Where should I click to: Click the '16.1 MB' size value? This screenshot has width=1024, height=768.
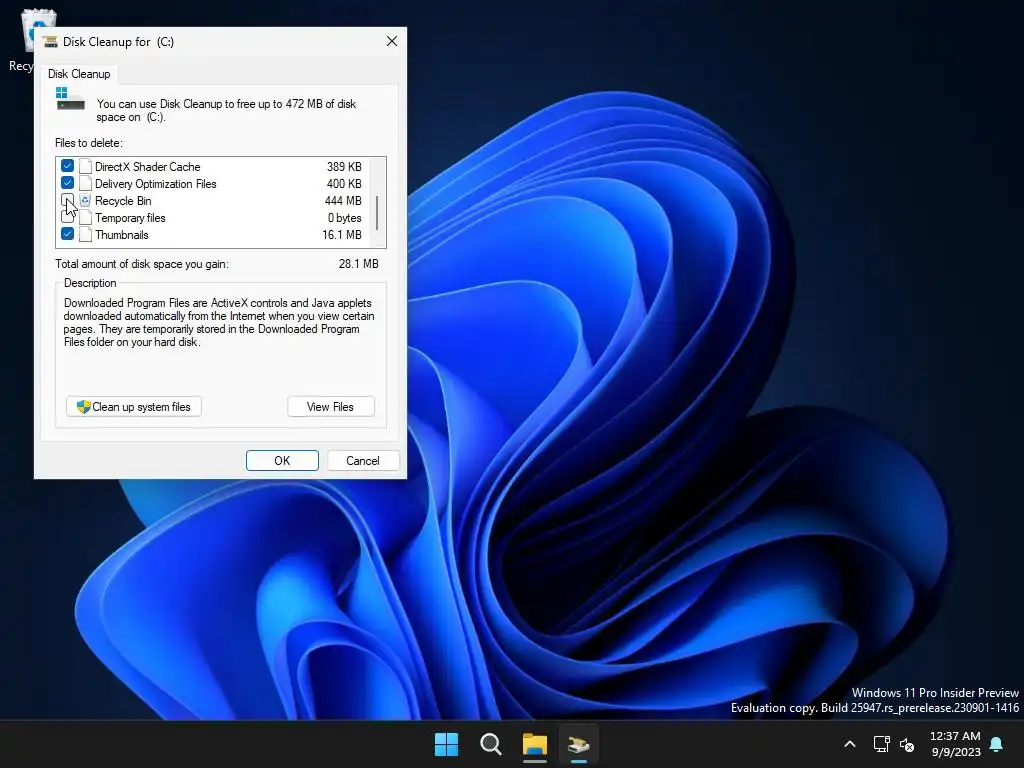click(342, 234)
